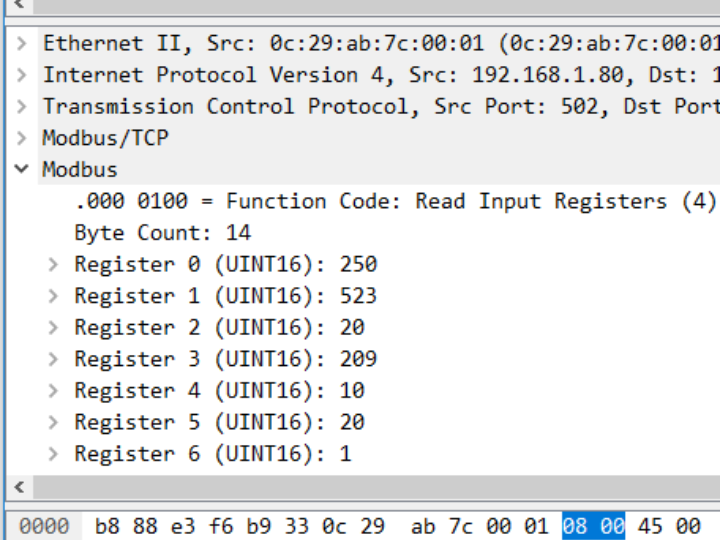
Task: Expand the Modbus/TCP section
Action: point(21,138)
